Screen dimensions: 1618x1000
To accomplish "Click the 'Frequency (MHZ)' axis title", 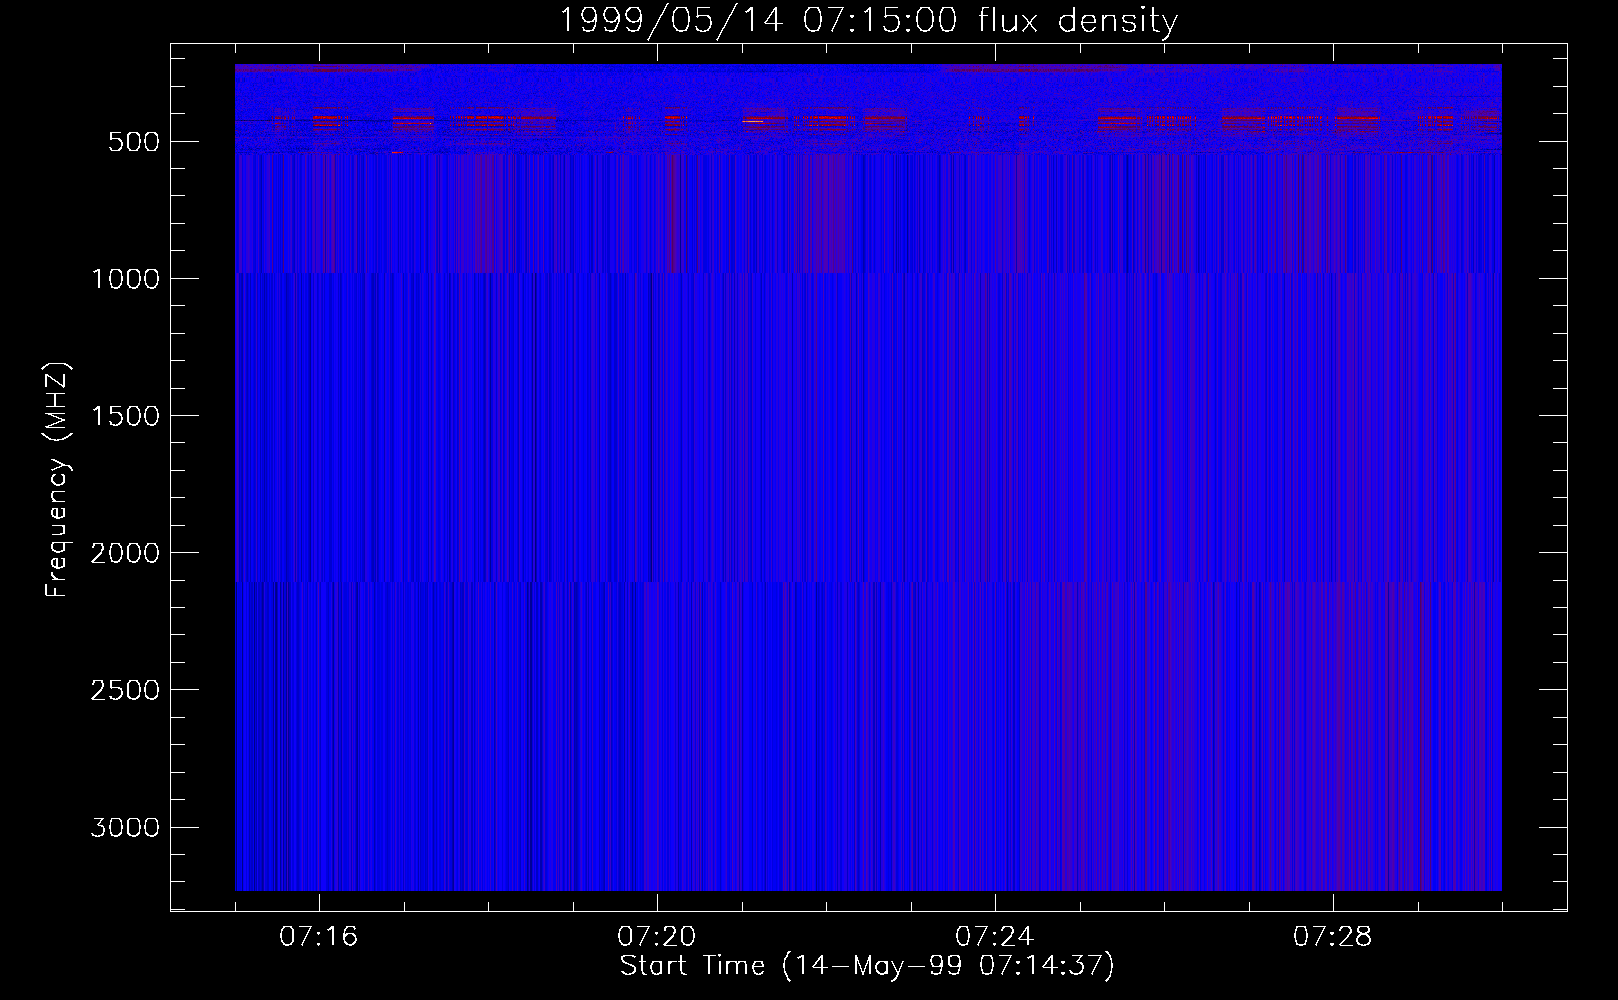I will pyautogui.click(x=58, y=480).
